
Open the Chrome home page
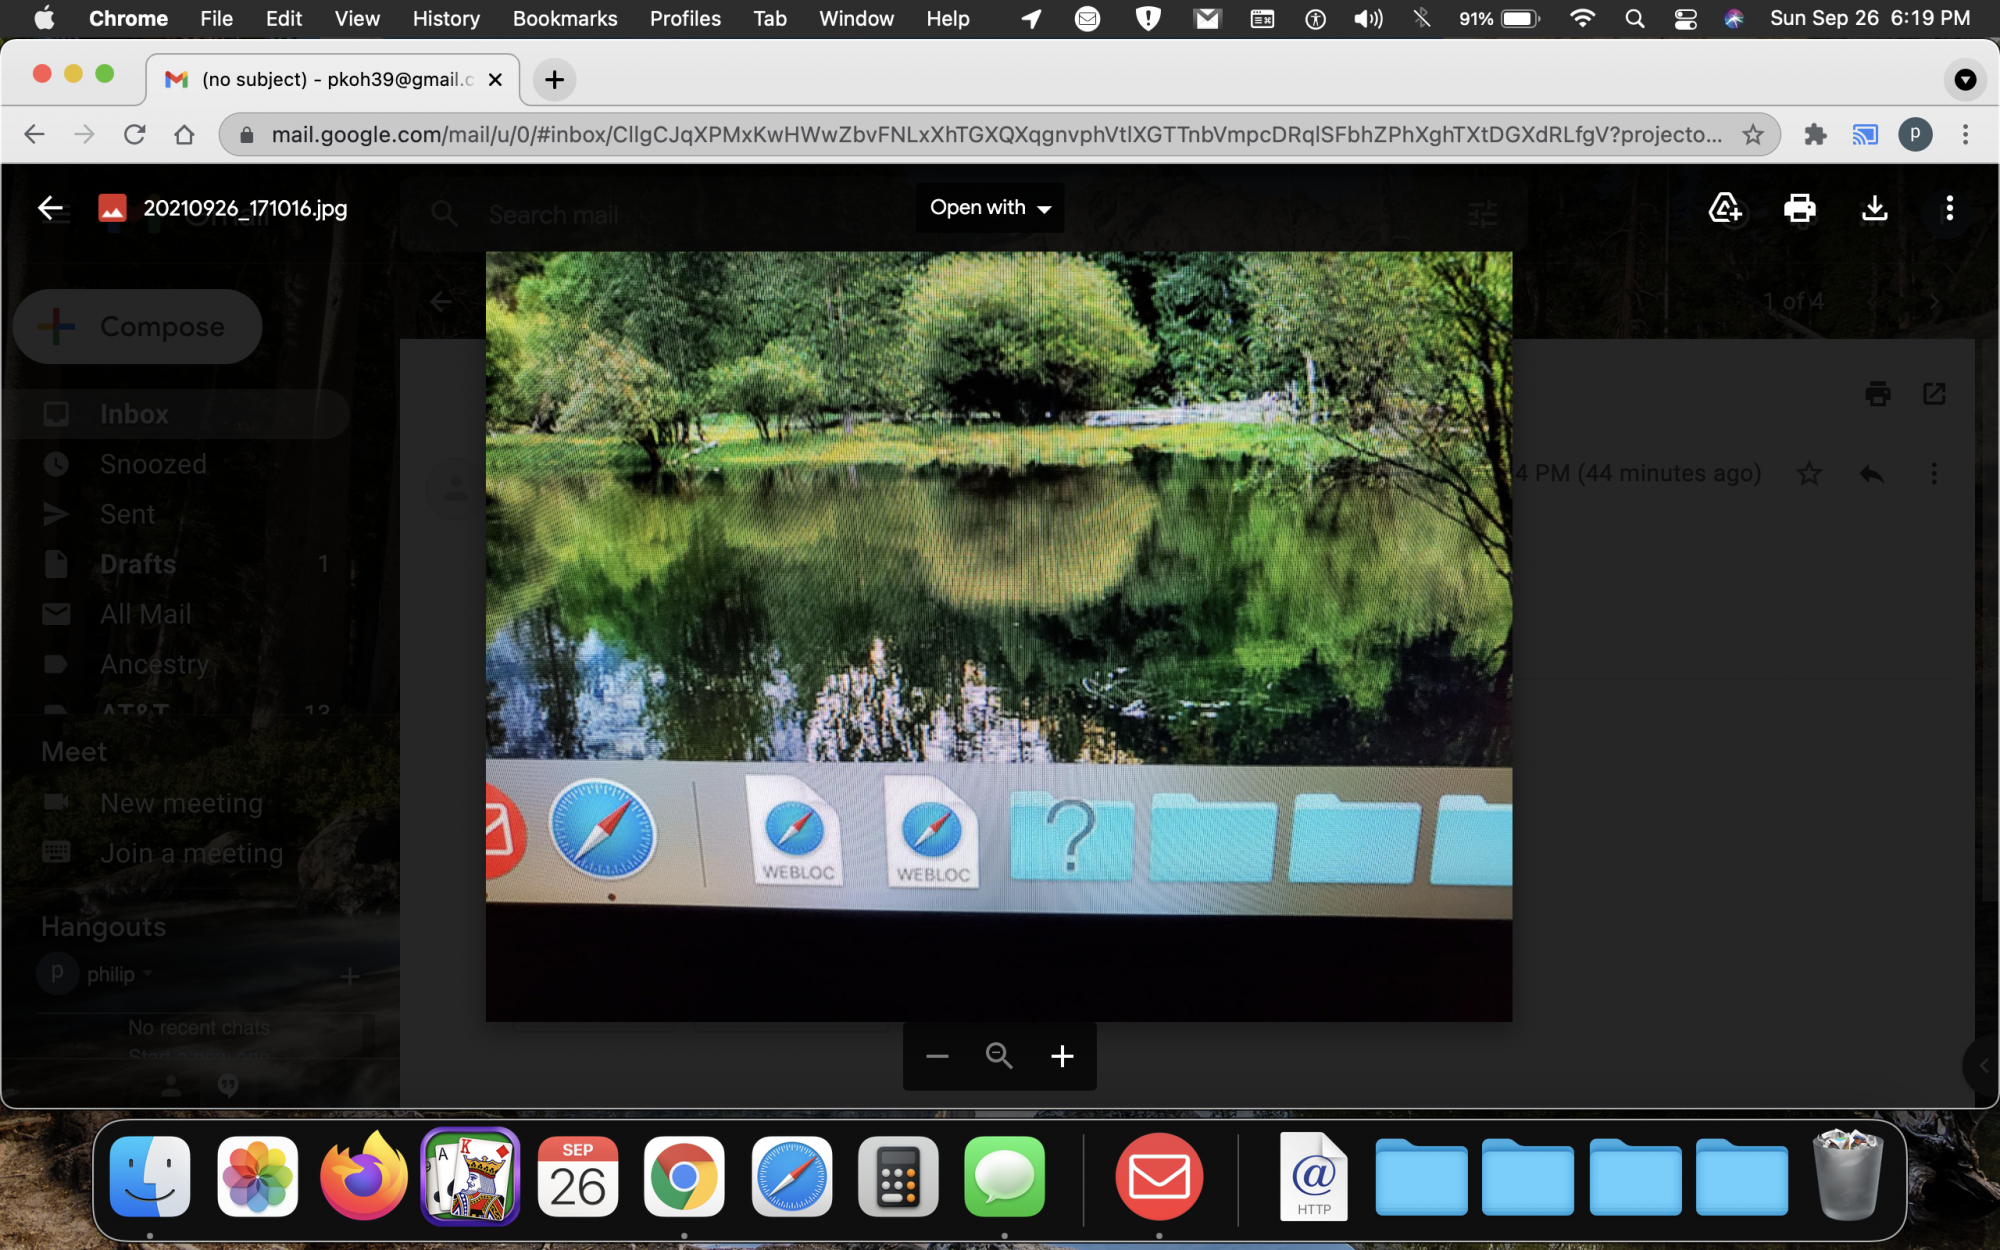point(184,134)
